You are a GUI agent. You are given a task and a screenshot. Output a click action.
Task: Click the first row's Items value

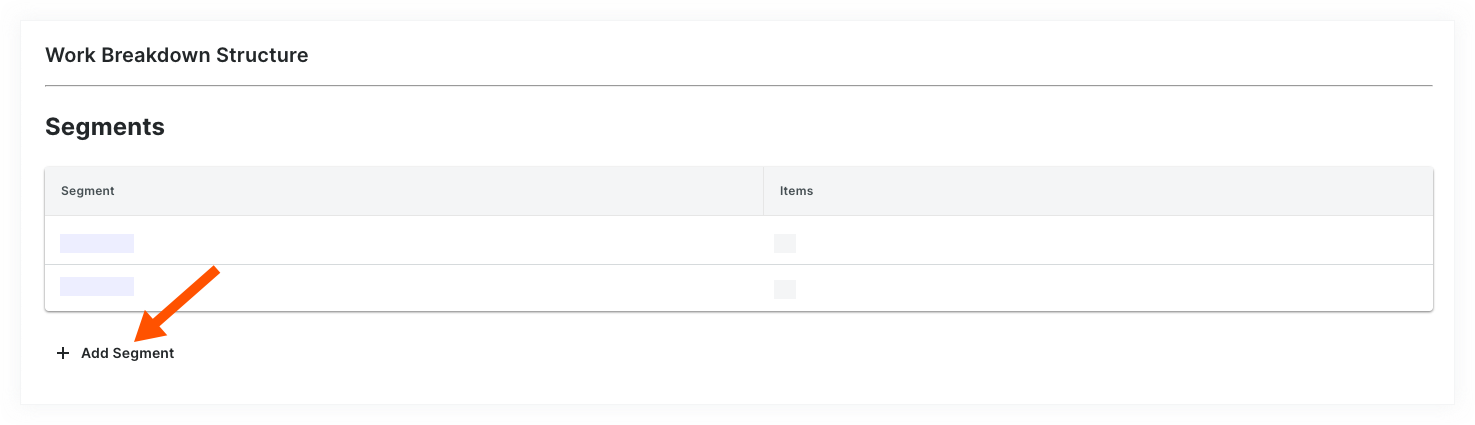pyautogui.click(x=785, y=243)
